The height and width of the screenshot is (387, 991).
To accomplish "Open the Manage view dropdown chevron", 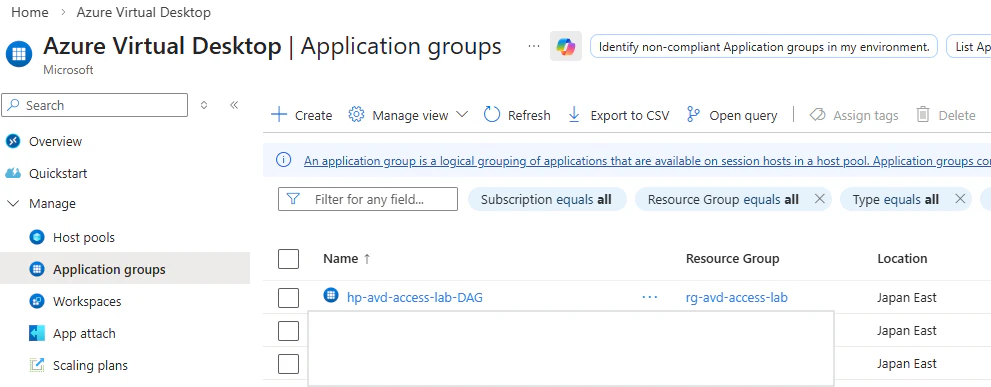I will pyautogui.click(x=462, y=114).
